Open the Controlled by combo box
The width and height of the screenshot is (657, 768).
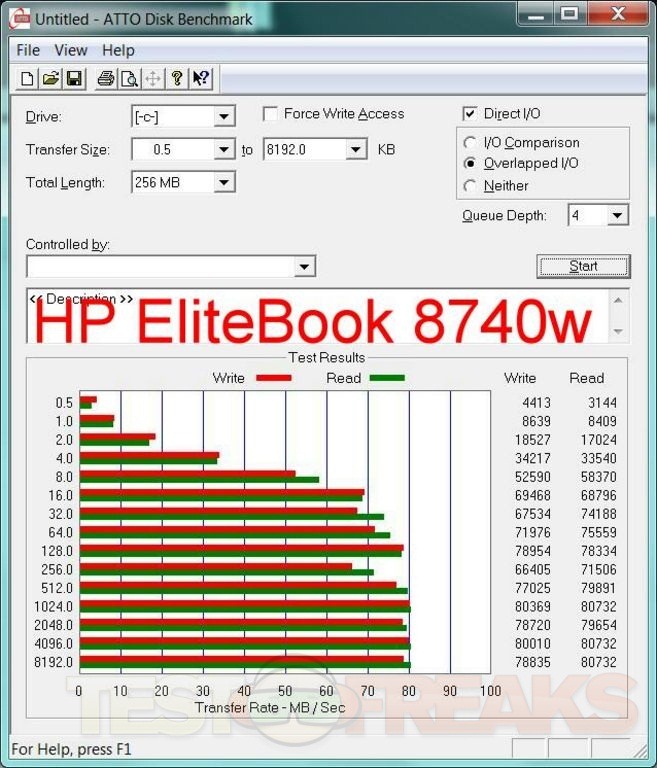point(305,266)
